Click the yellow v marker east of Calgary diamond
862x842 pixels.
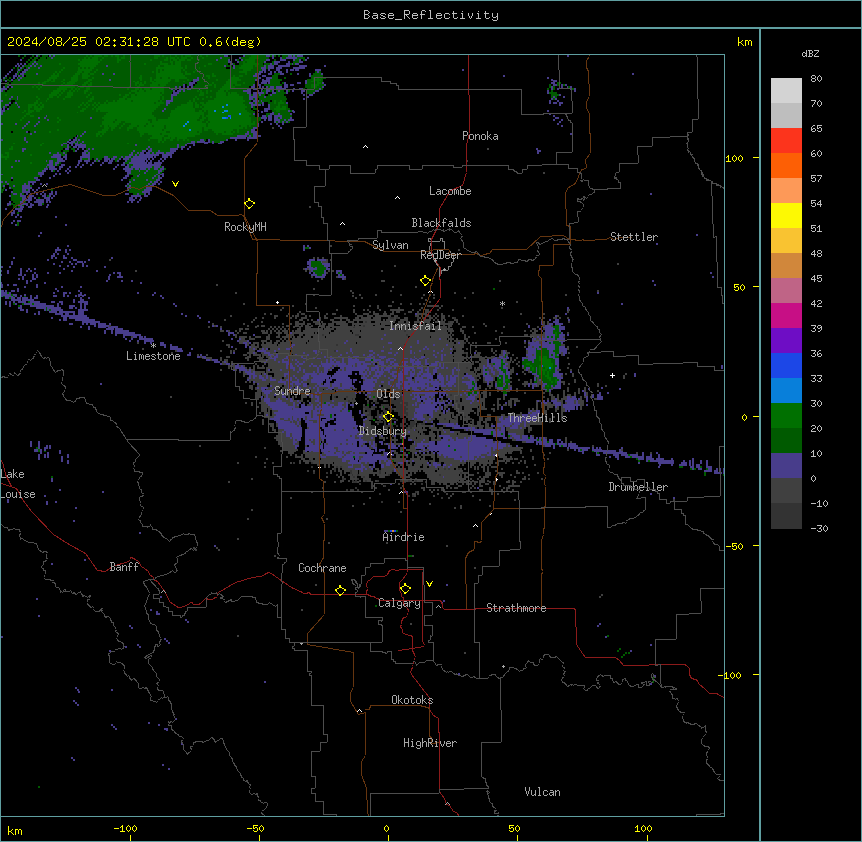click(429, 584)
